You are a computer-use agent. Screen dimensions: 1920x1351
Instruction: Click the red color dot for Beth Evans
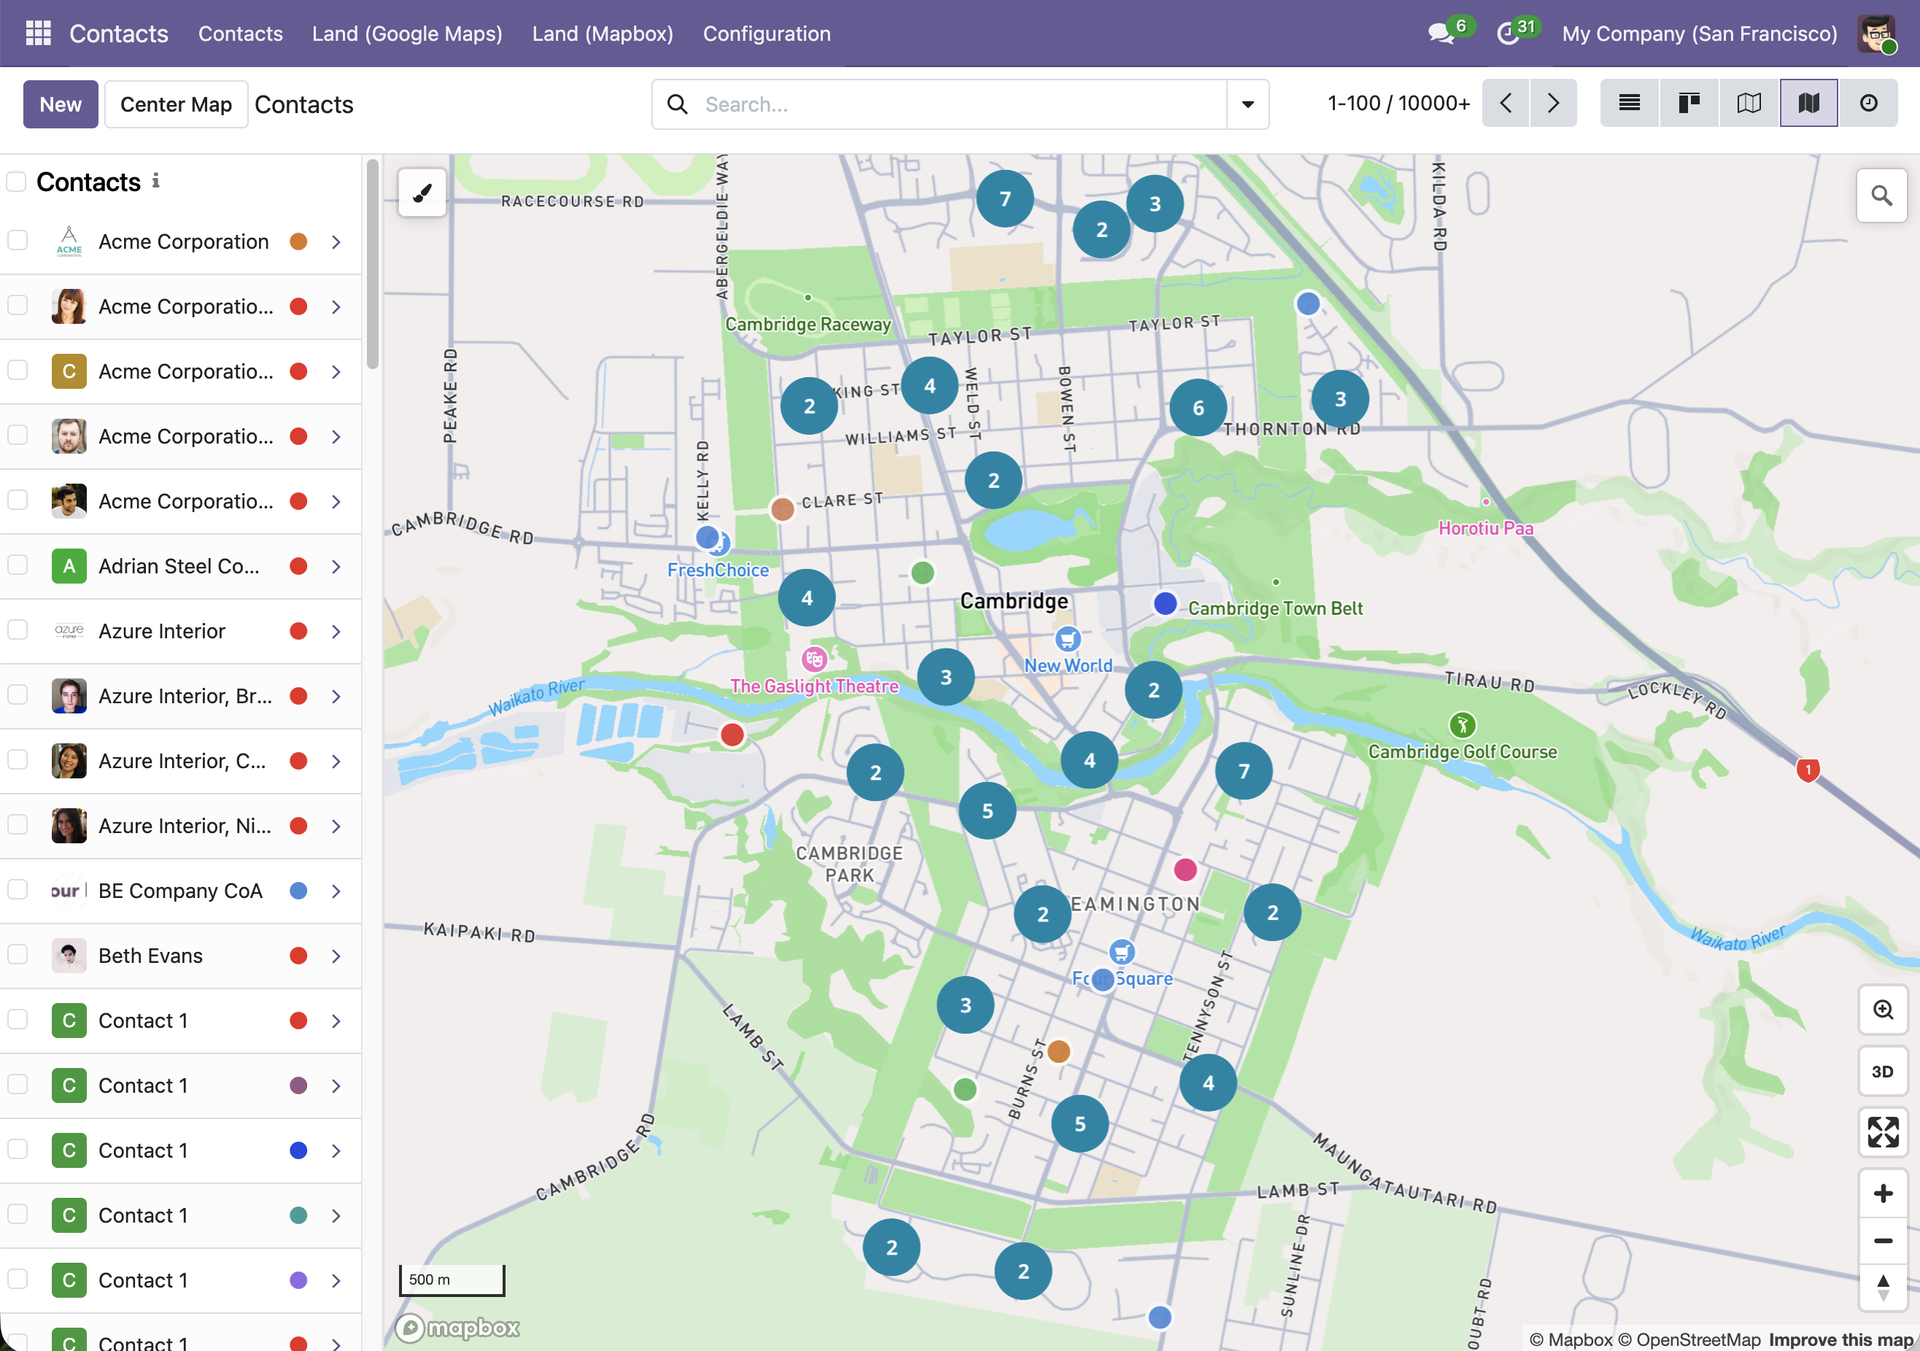click(298, 956)
